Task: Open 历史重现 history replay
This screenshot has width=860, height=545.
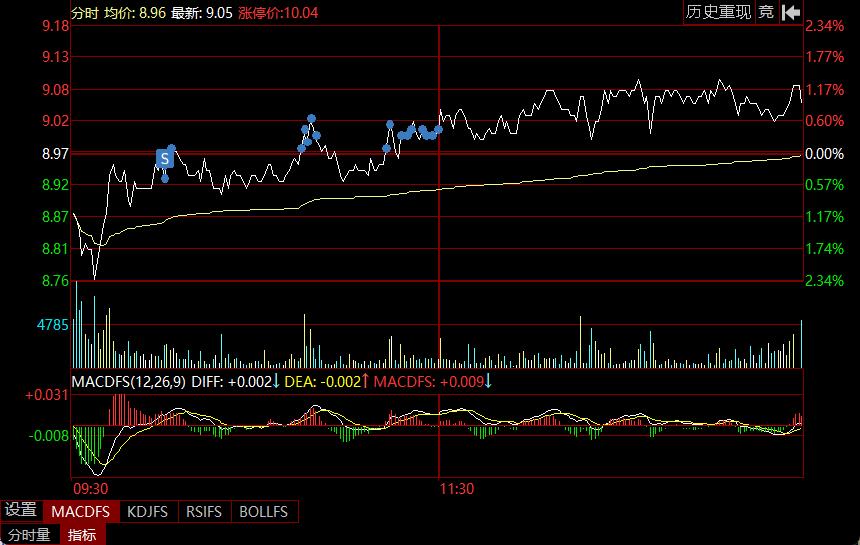Action: pyautogui.click(x=718, y=12)
